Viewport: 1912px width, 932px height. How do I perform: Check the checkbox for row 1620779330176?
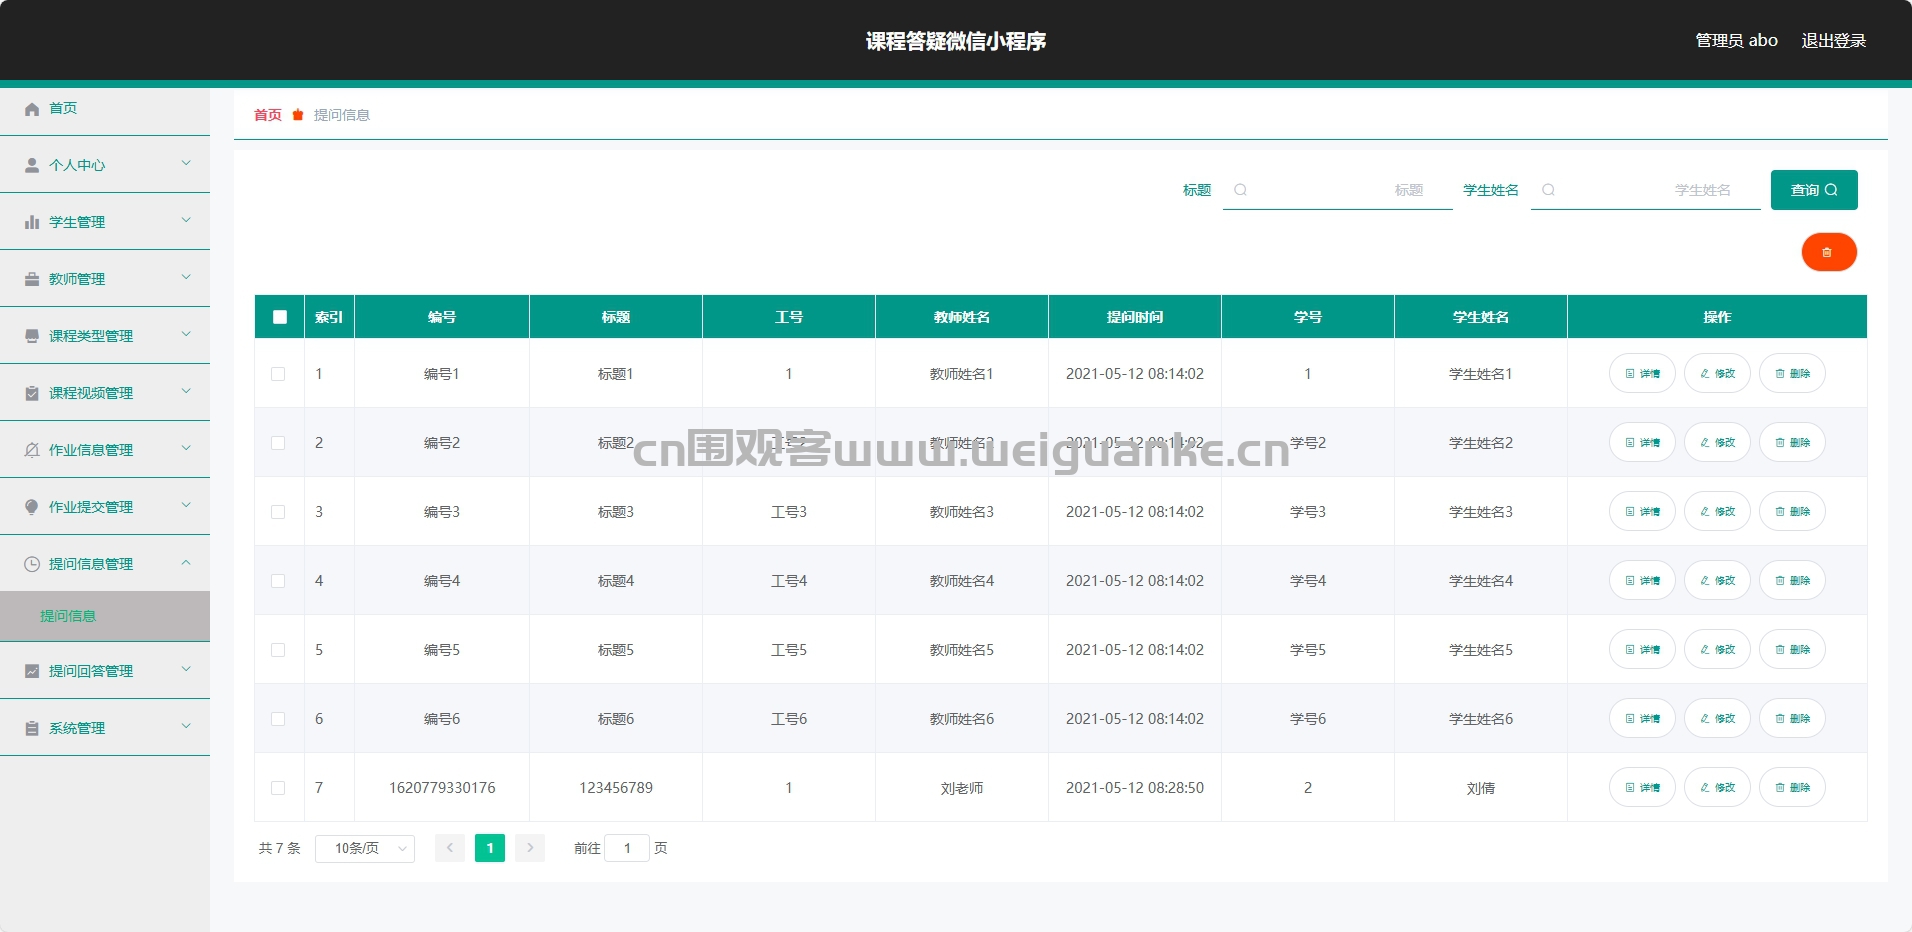pyautogui.click(x=278, y=788)
